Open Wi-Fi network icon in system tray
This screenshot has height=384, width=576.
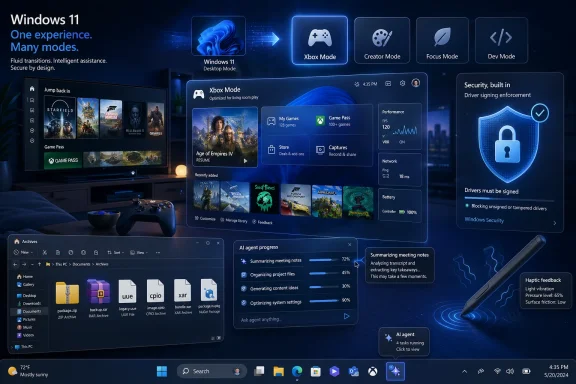[x=497, y=371]
